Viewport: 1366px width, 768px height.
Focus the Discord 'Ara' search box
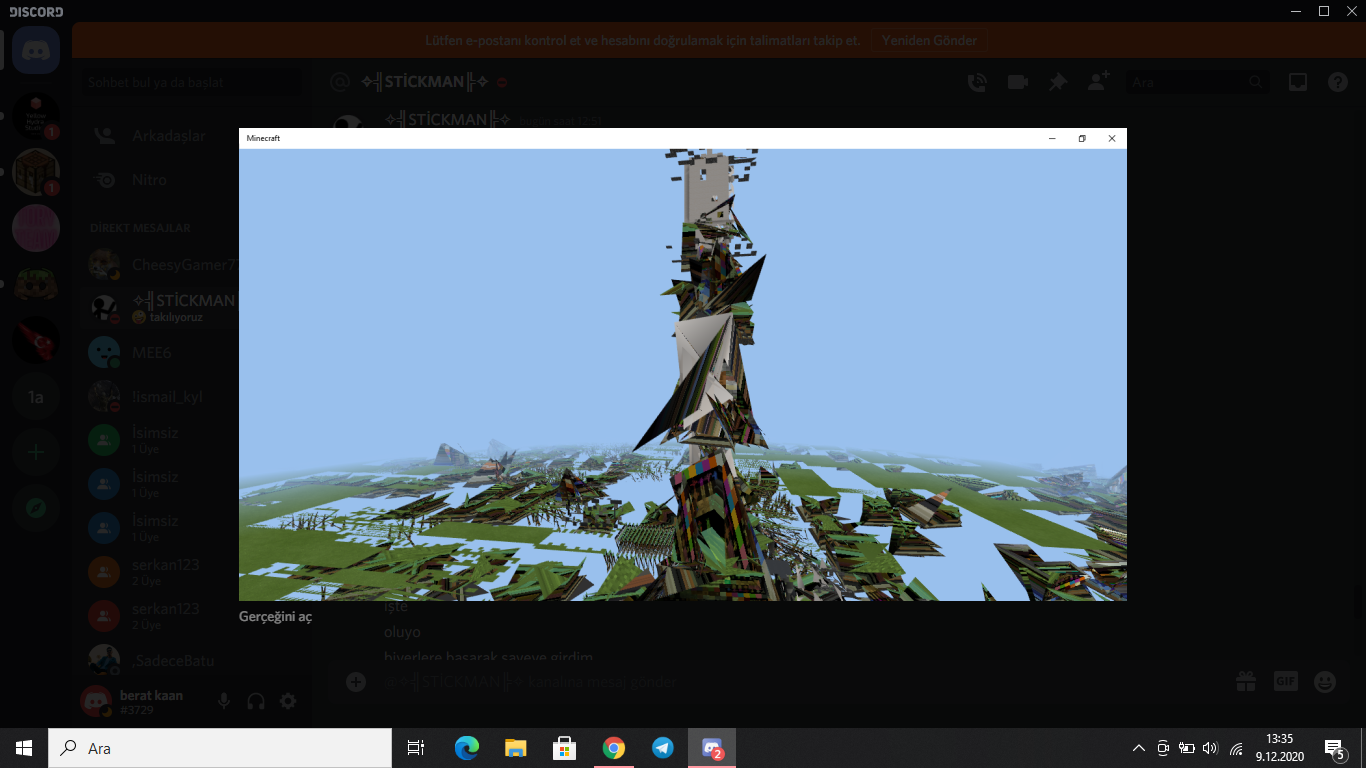click(1197, 82)
